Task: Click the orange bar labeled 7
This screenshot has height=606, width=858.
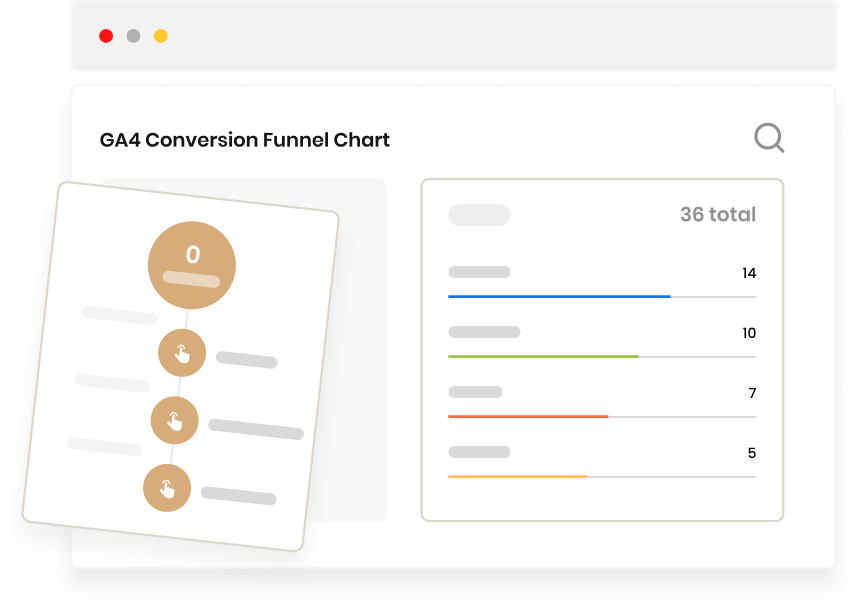Action: 529,414
